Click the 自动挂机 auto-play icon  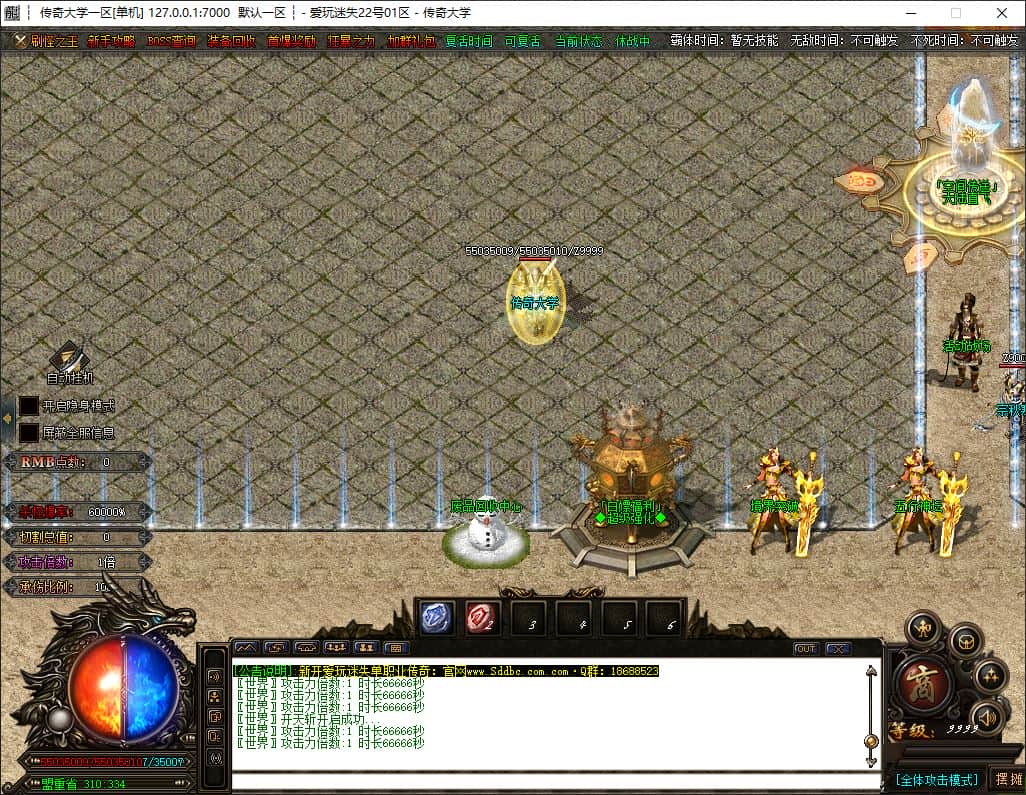(x=70, y=362)
